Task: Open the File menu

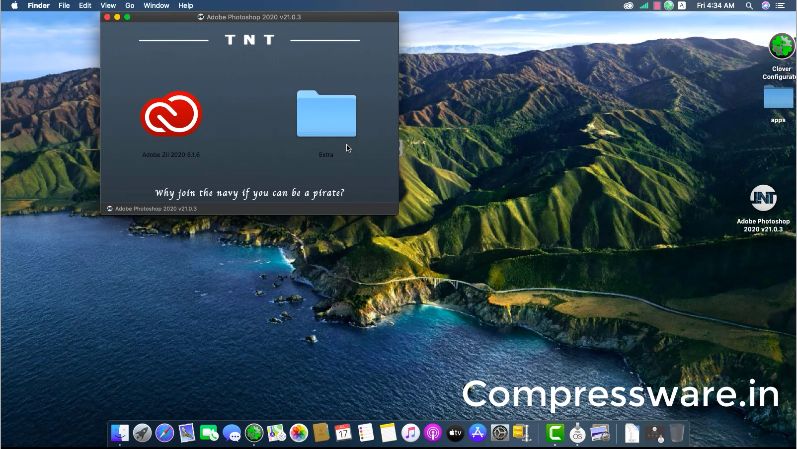Action: [x=64, y=6]
